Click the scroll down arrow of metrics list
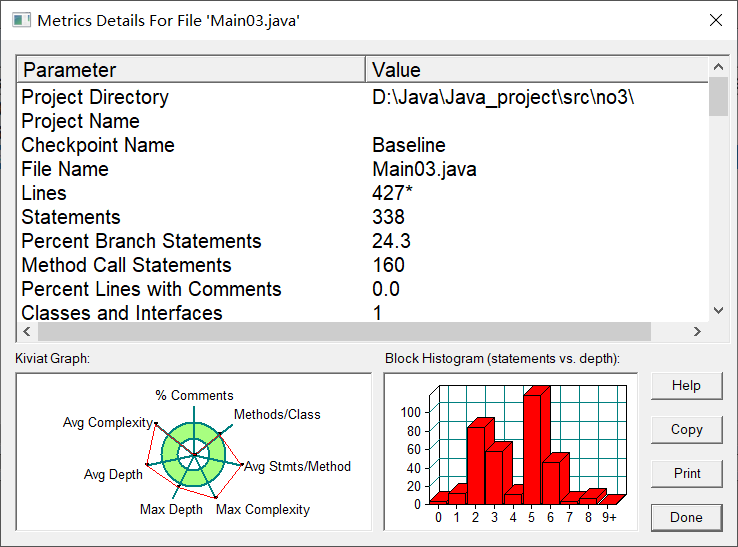Image resolution: width=738 pixels, height=547 pixels. coord(718,310)
